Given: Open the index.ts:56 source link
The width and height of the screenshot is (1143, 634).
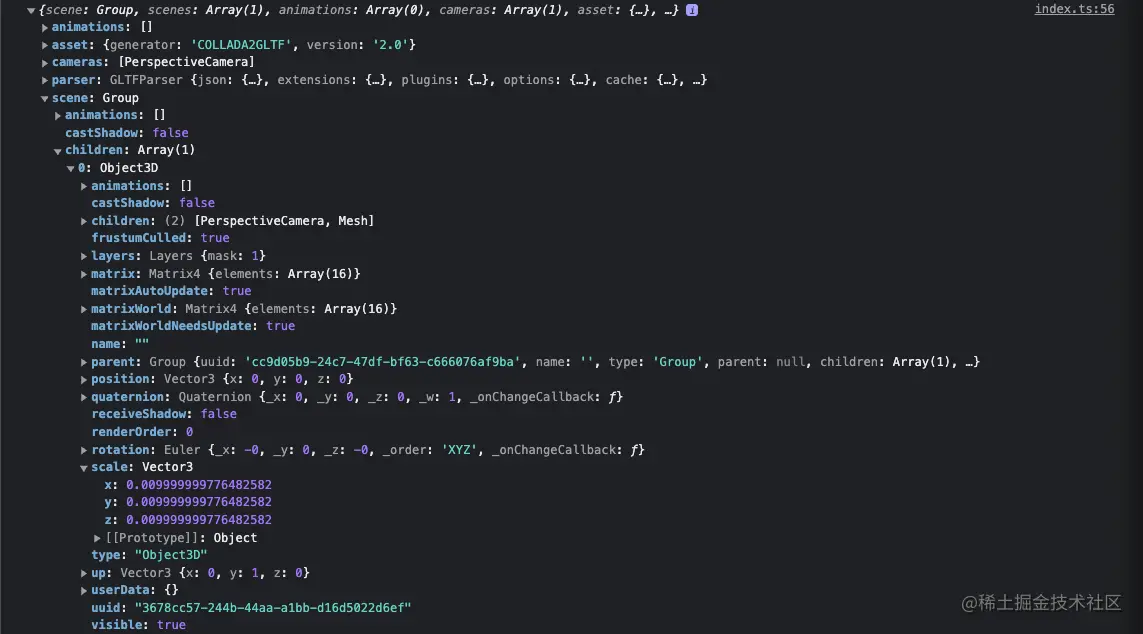Looking at the screenshot, I should pyautogui.click(x=1074, y=9).
